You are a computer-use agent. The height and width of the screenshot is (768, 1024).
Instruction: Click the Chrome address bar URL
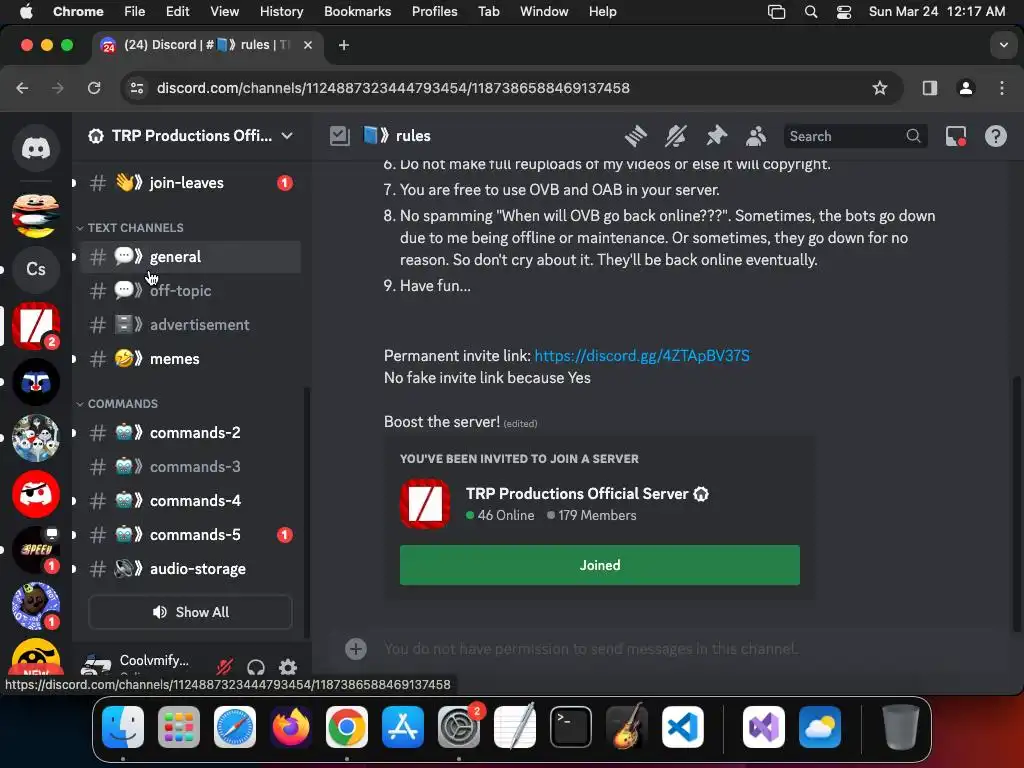pos(393,88)
